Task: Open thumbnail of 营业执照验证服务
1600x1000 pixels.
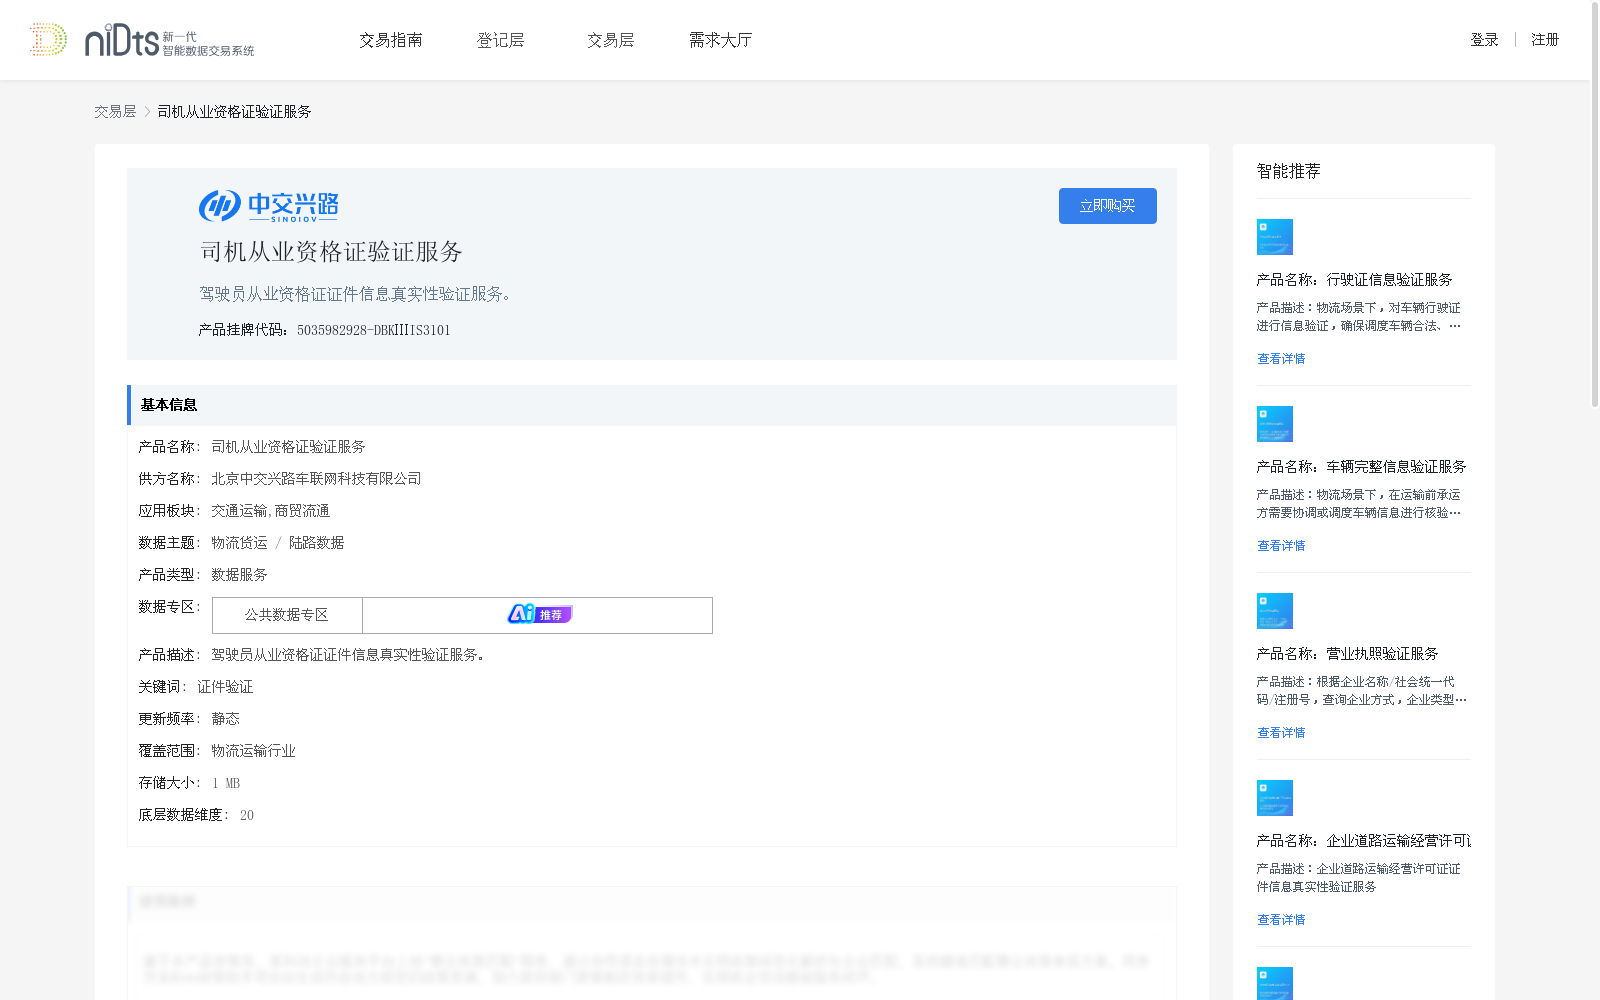Action: 1275,611
